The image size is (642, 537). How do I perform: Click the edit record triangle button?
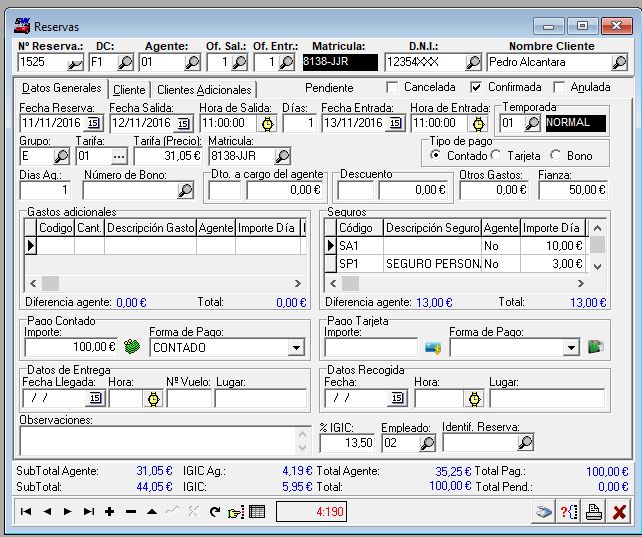point(152,512)
